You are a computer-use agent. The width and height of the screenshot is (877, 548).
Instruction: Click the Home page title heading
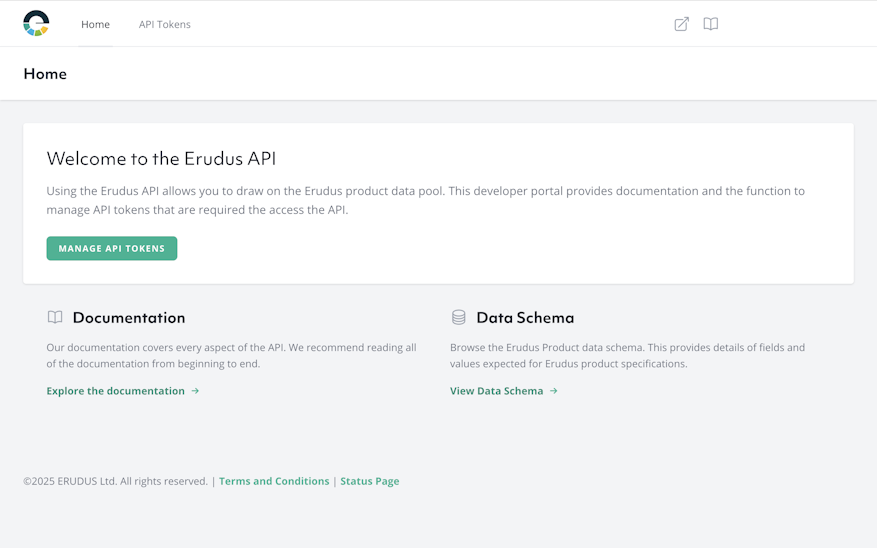coord(45,74)
